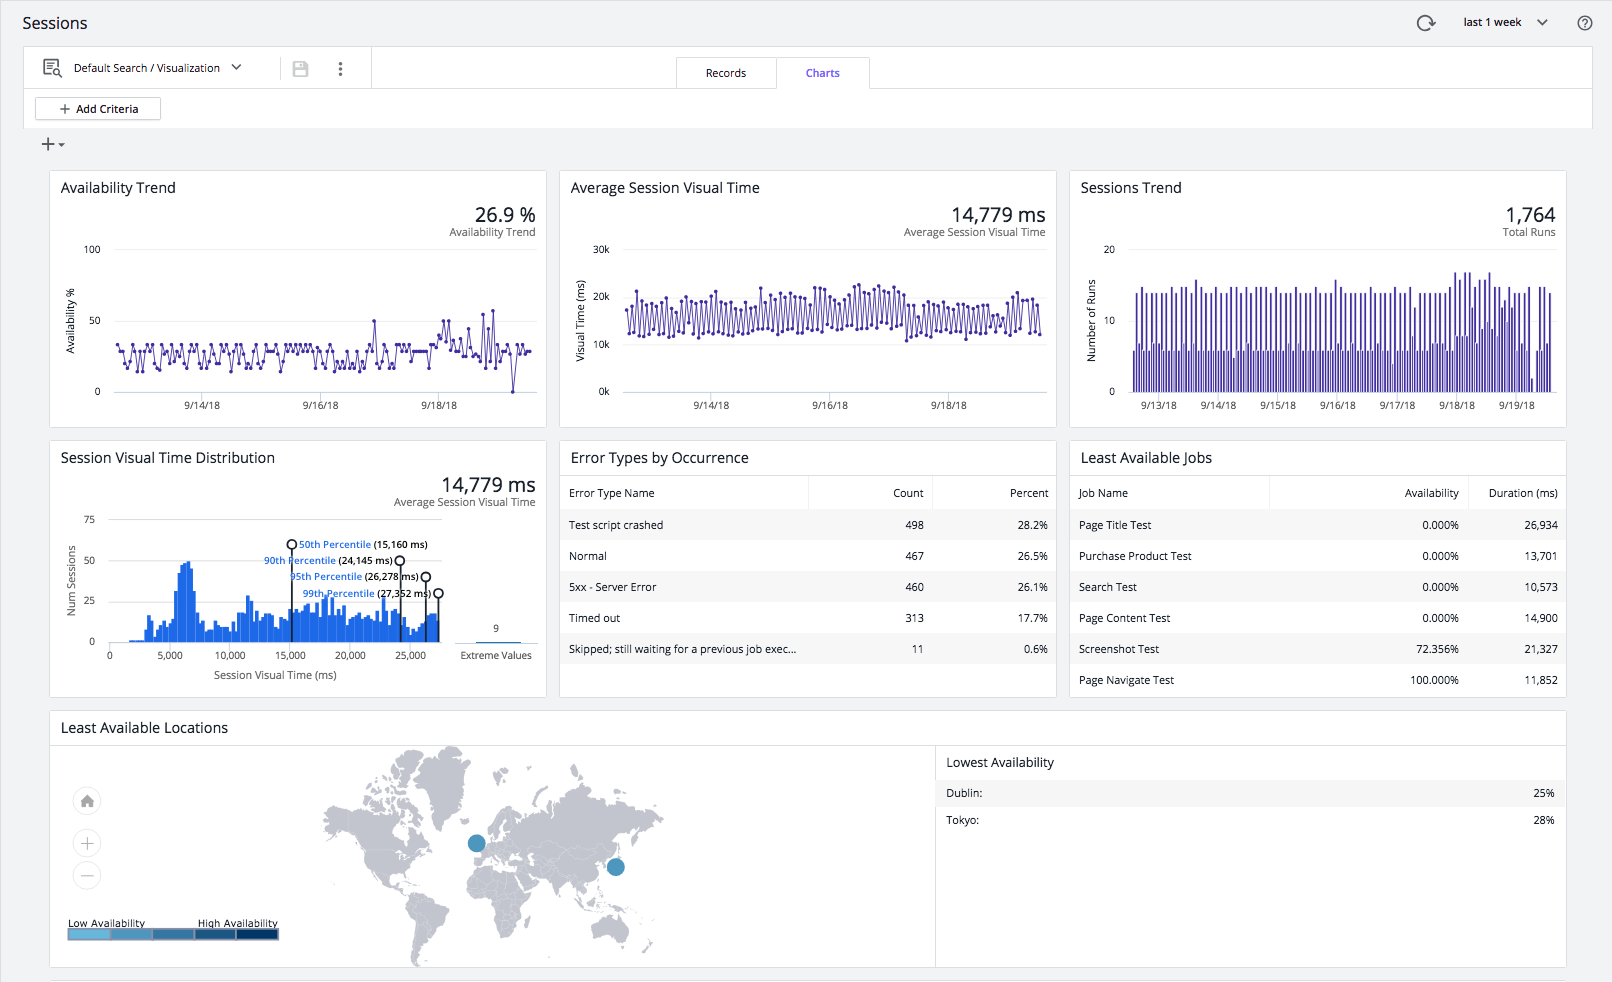This screenshot has height=982, width=1612.
Task: Select the Test script crashed row
Action: click(808, 525)
